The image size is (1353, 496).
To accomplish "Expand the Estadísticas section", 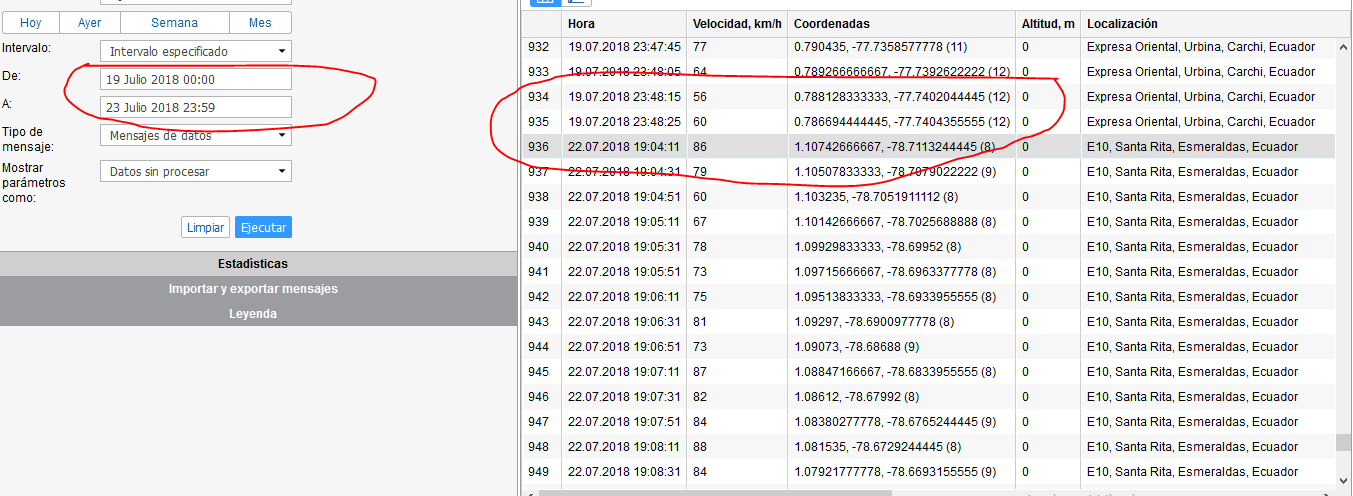I will pyautogui.click(x=258, y=264).
